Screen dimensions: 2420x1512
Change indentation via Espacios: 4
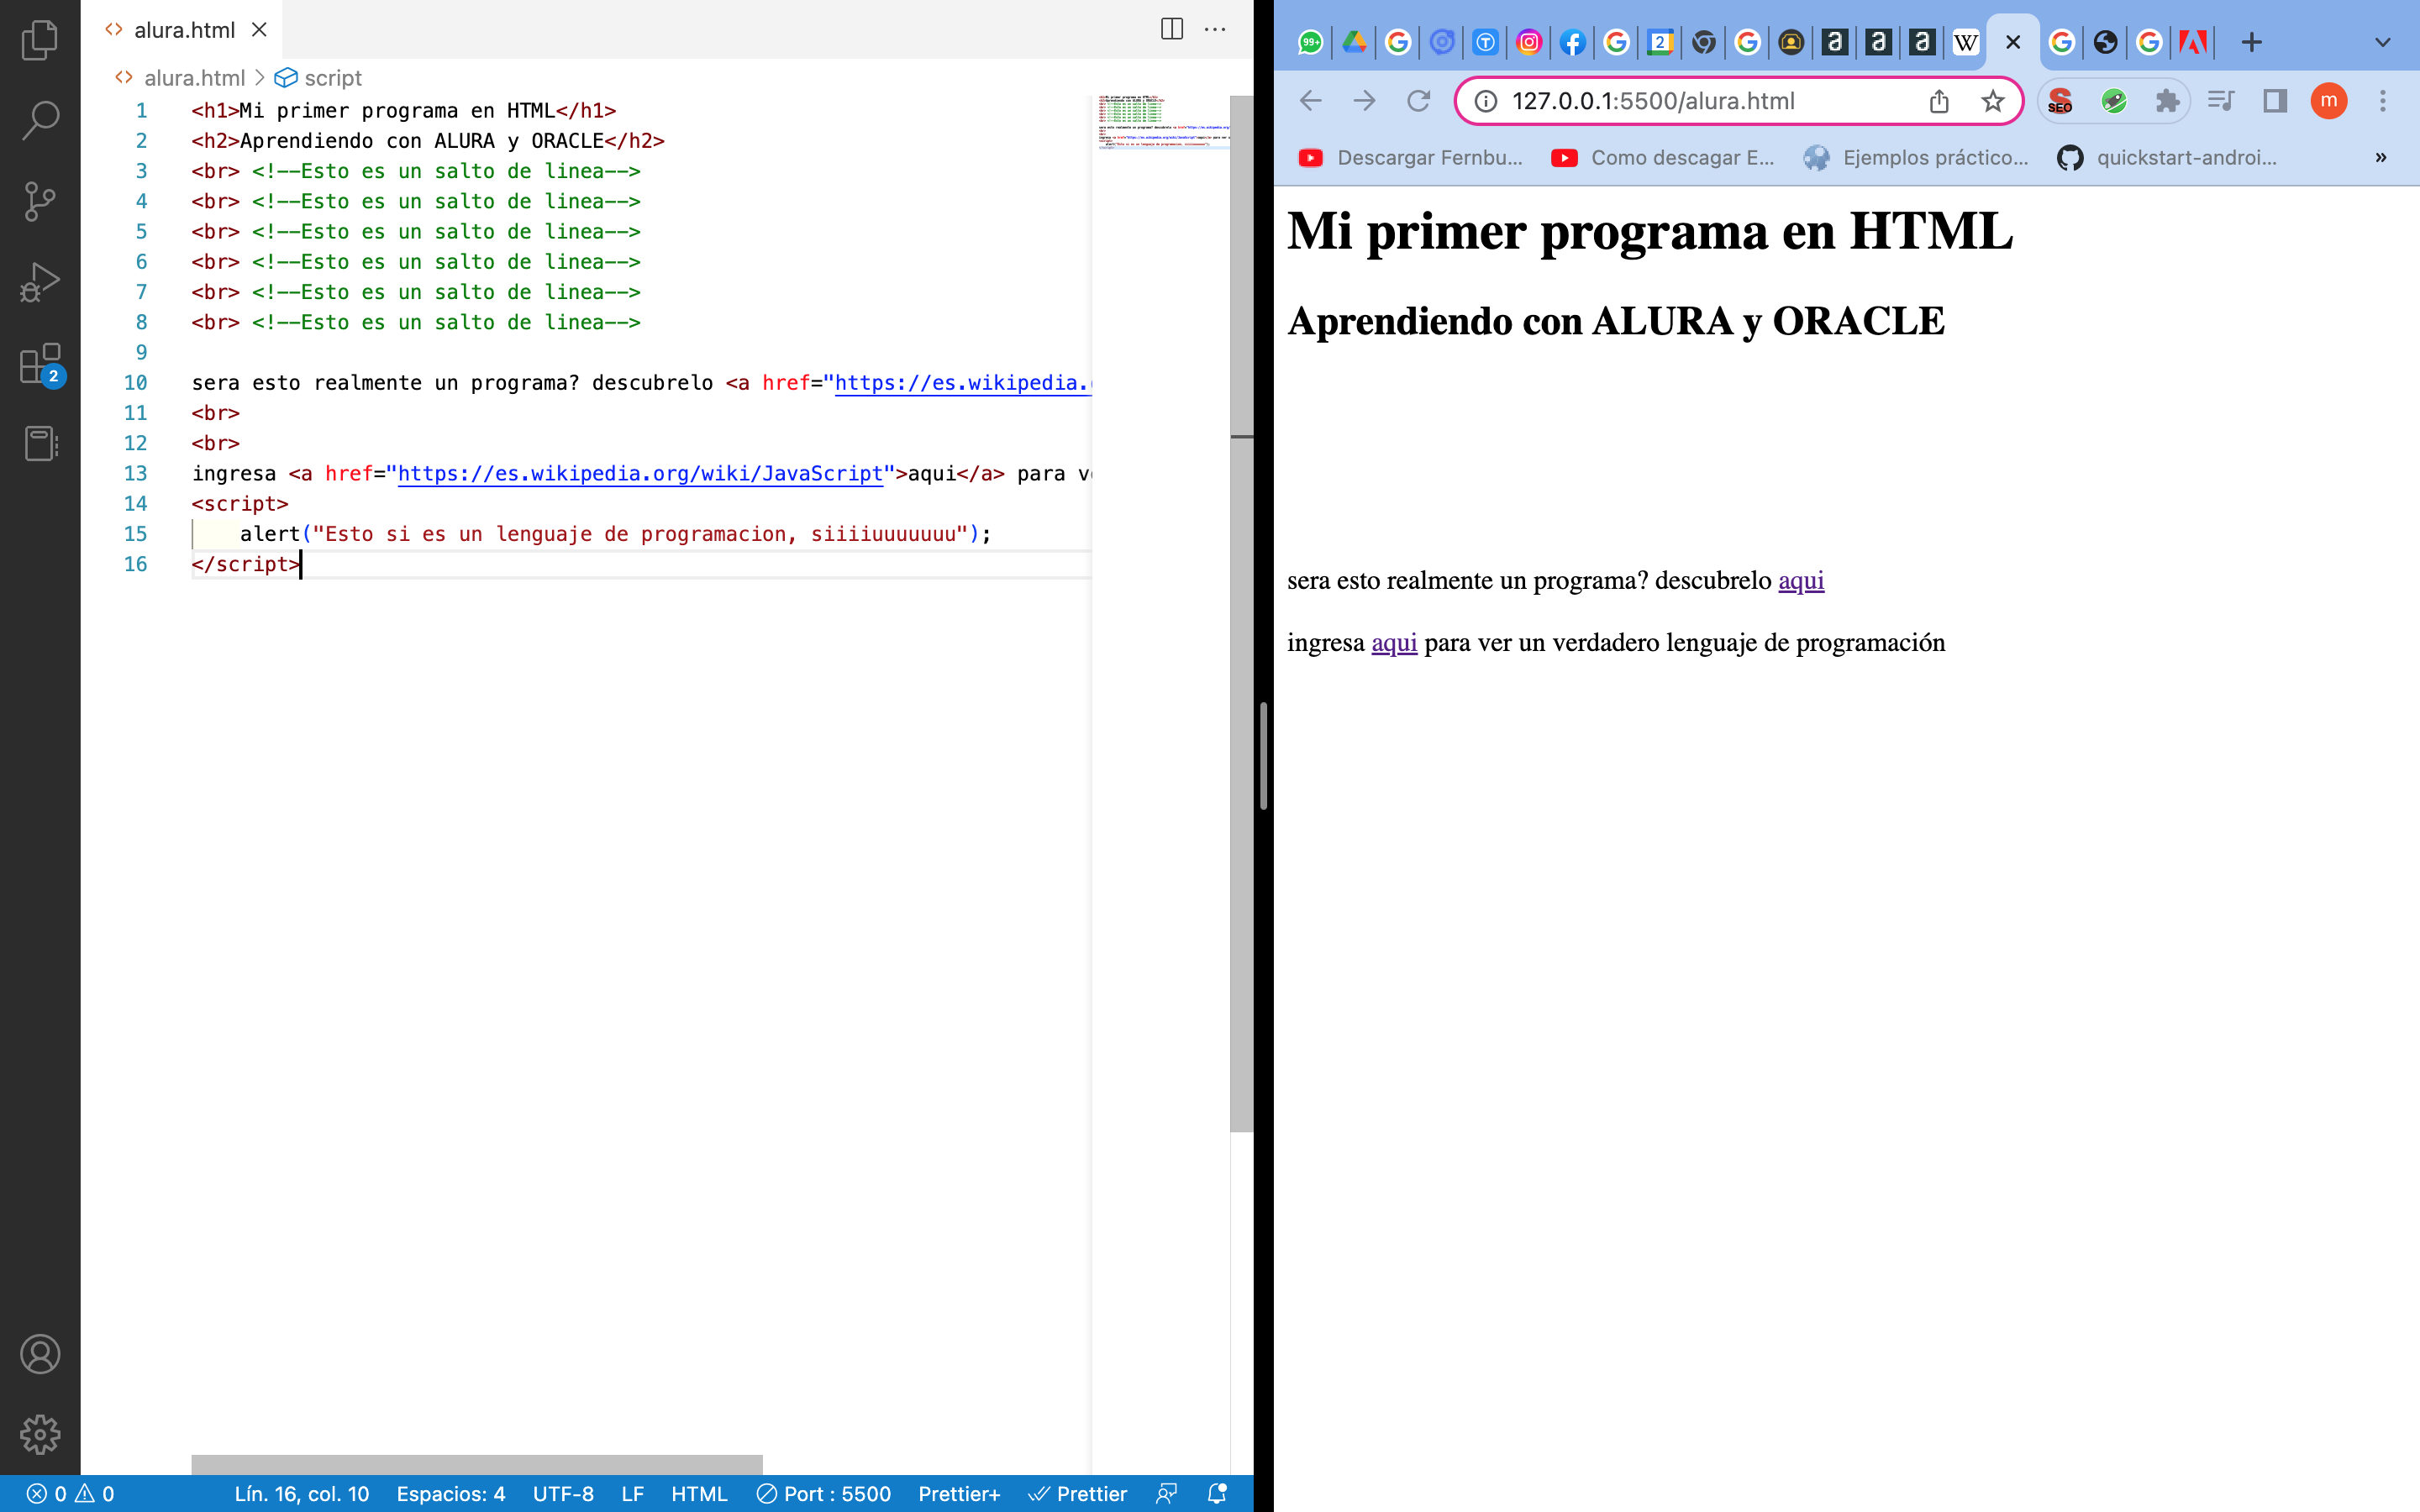(x=451, y=1494)
